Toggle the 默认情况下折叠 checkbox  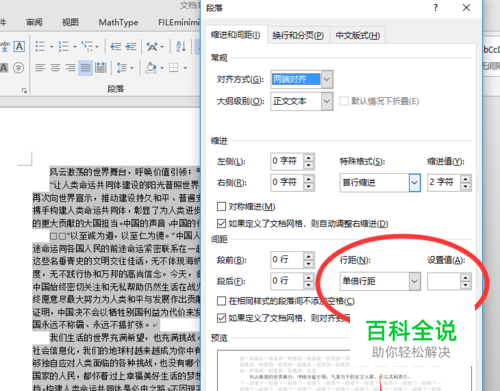coord(344,101)
